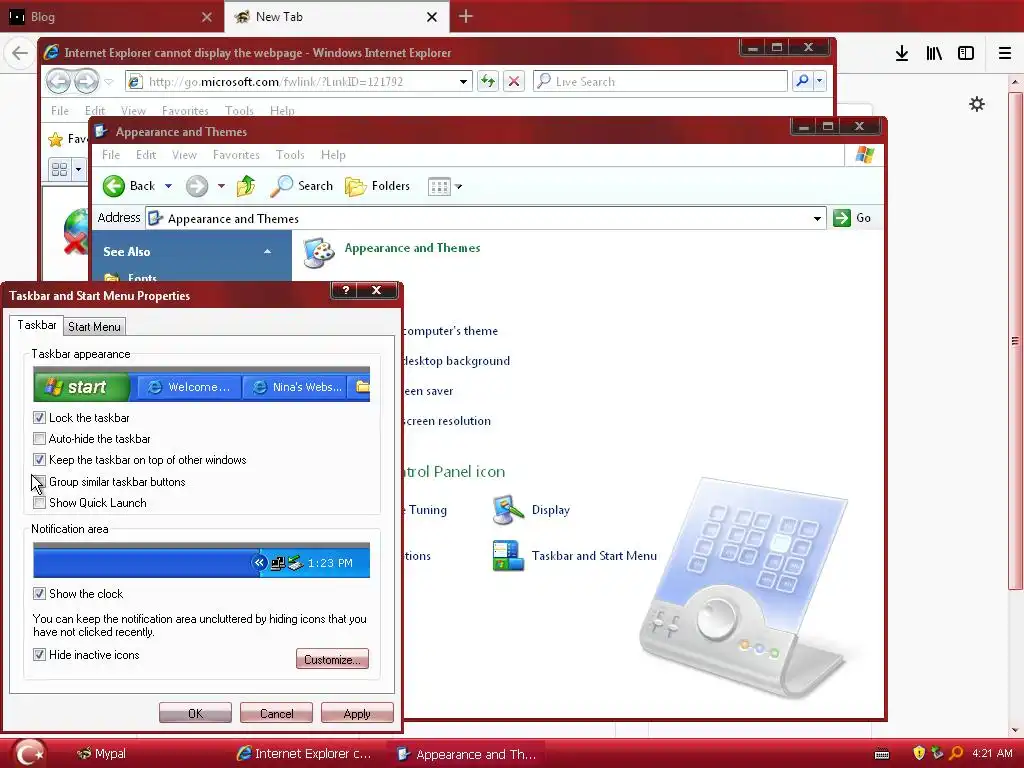
Task: Toggle Hide inactive icons checkbox
Action: tap(39, 654)
